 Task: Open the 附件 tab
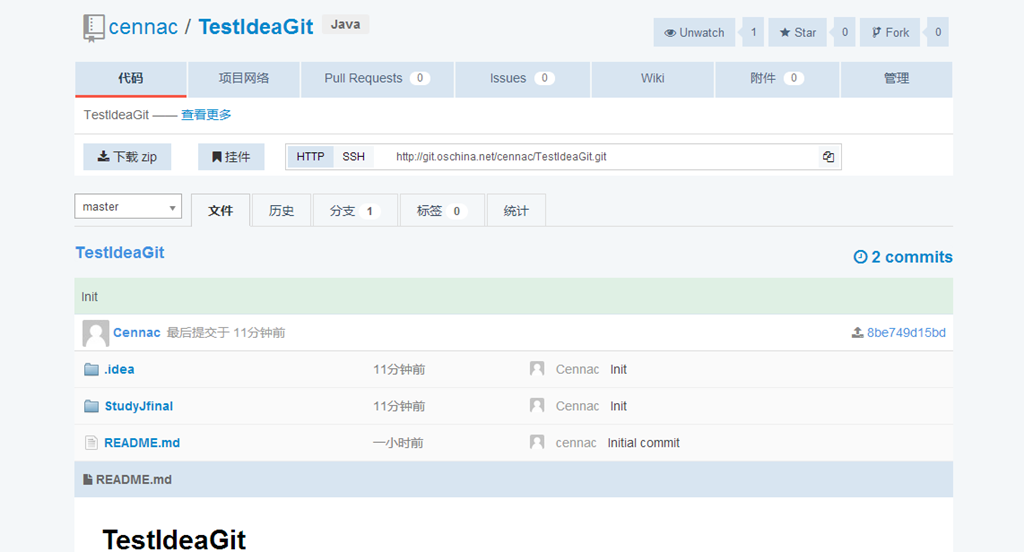776,78
